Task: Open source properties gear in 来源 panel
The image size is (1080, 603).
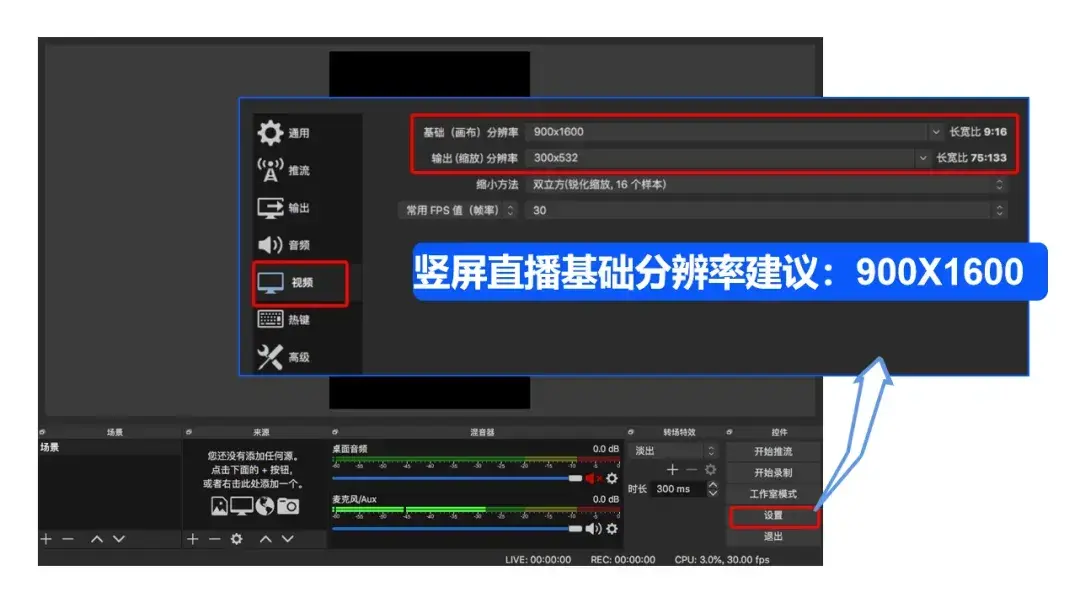Action: pyautogui.click(x=237, y=539)
